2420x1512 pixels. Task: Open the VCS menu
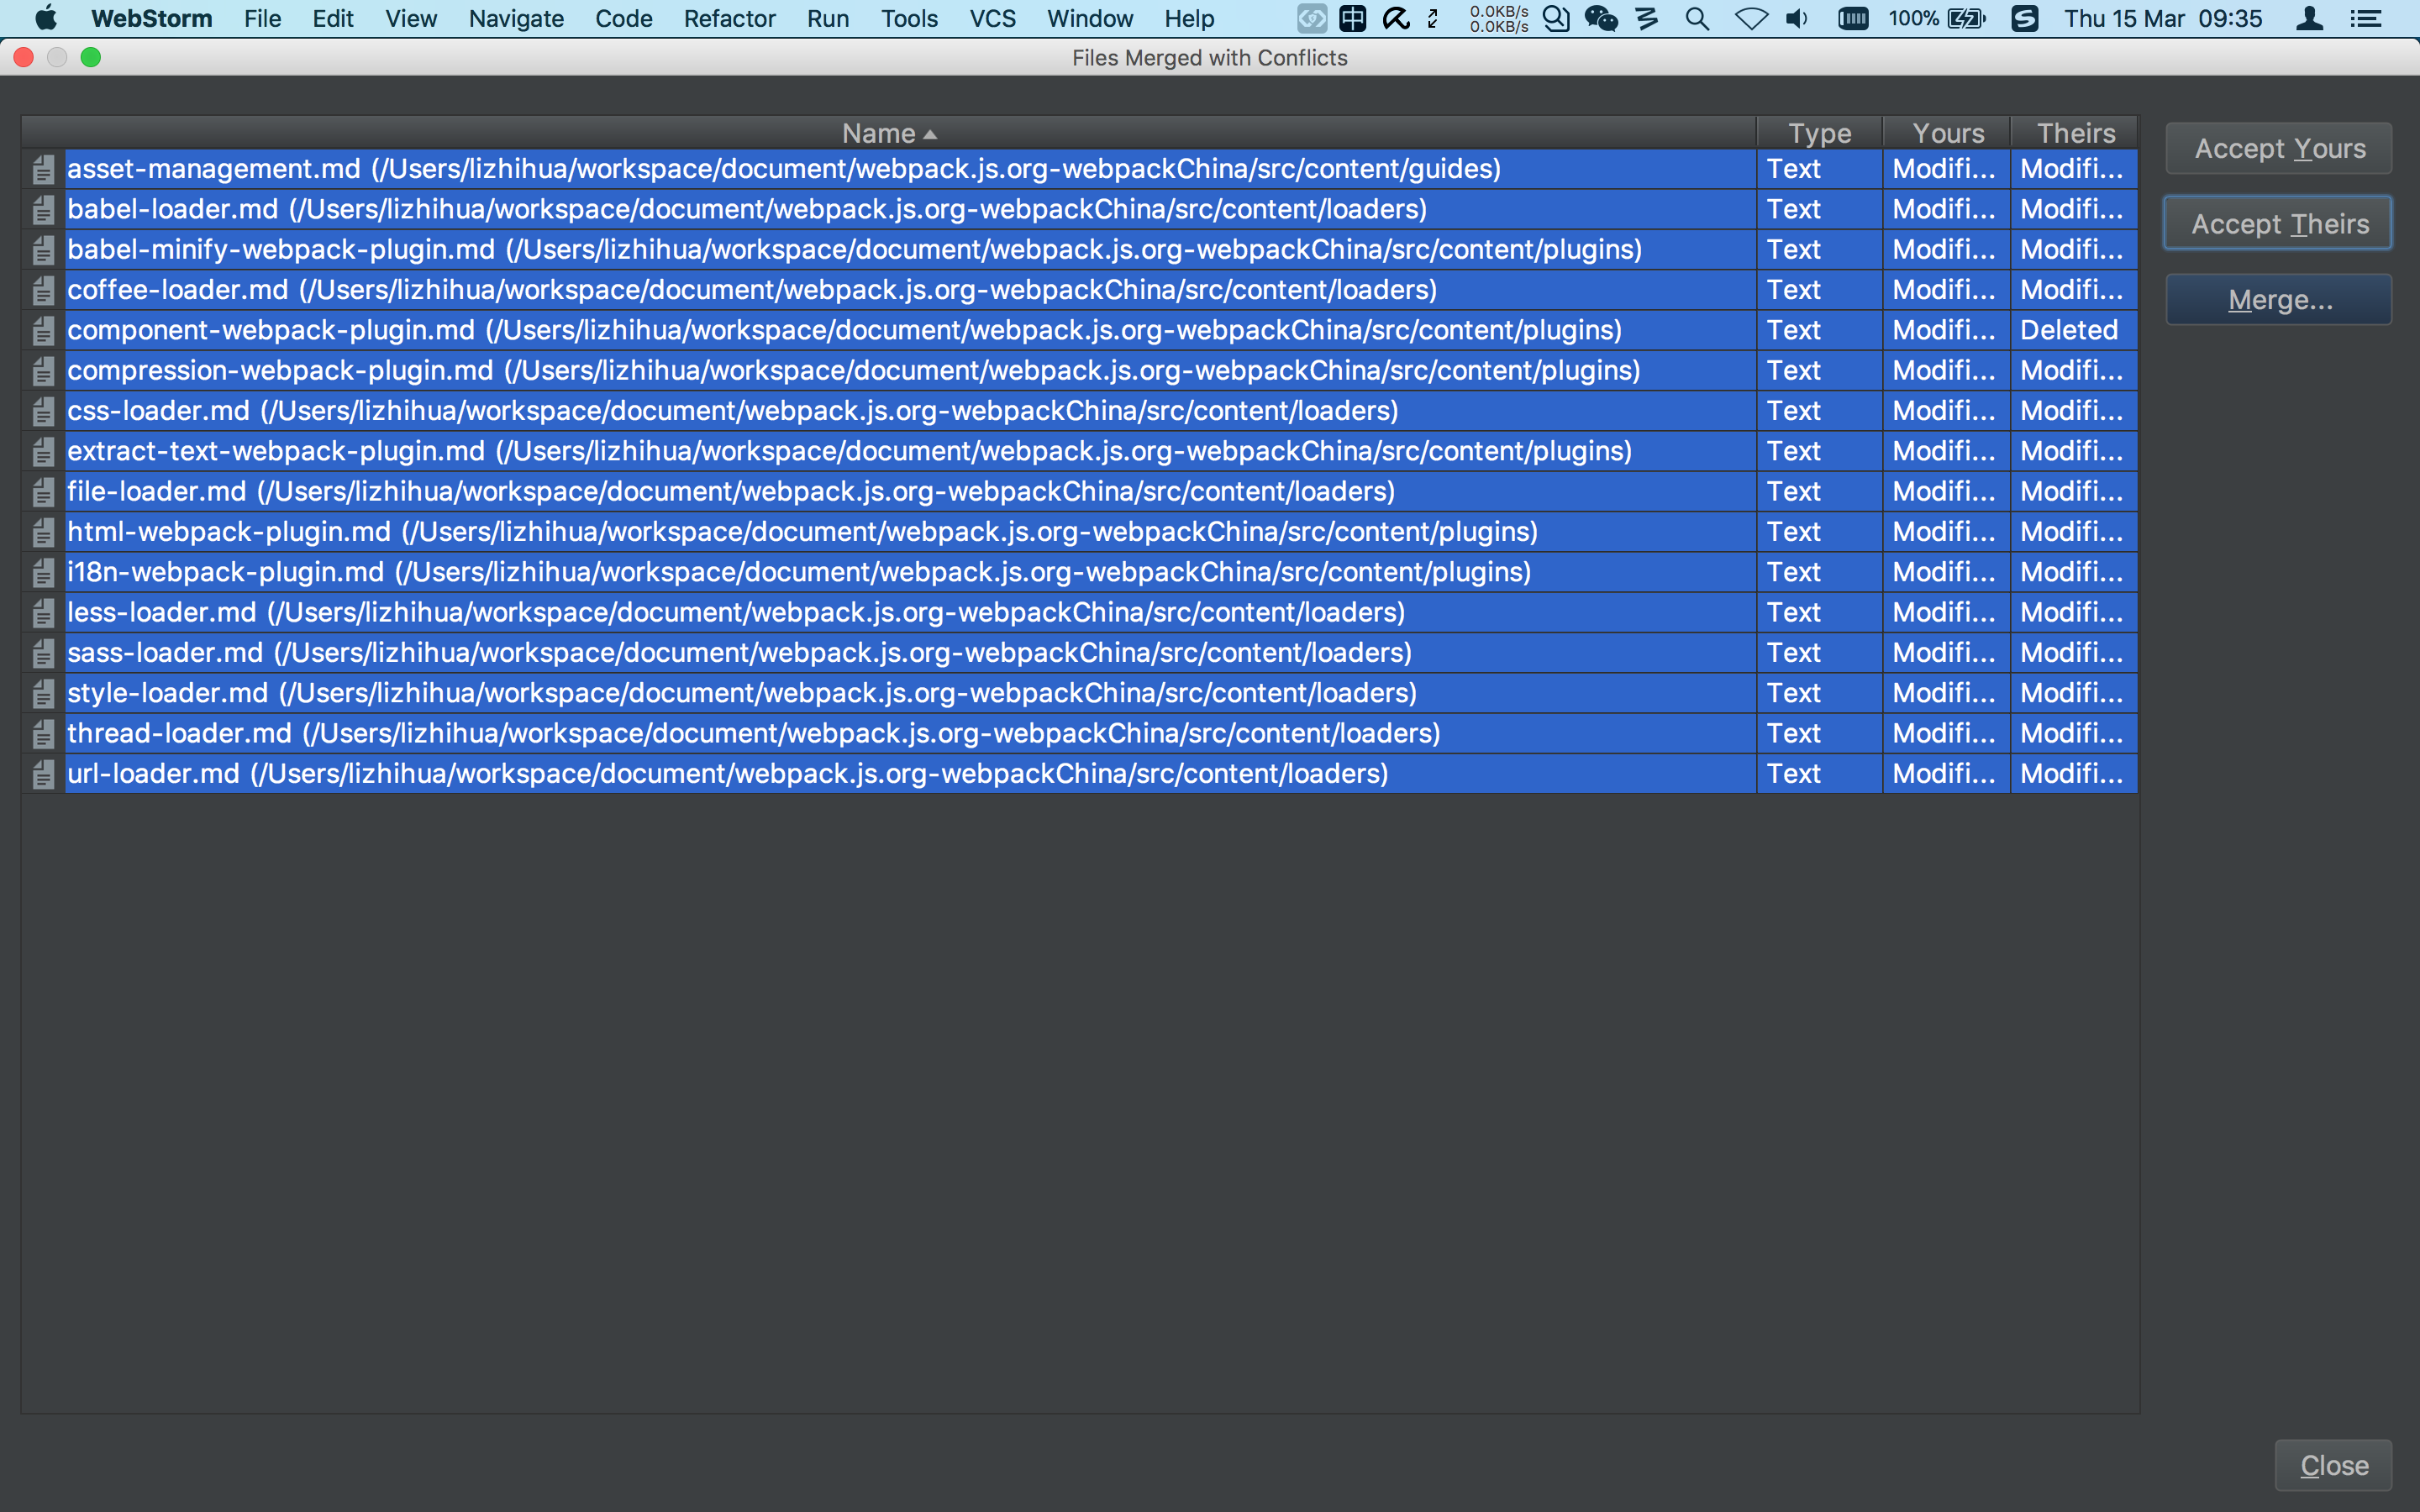click(991, 18)
